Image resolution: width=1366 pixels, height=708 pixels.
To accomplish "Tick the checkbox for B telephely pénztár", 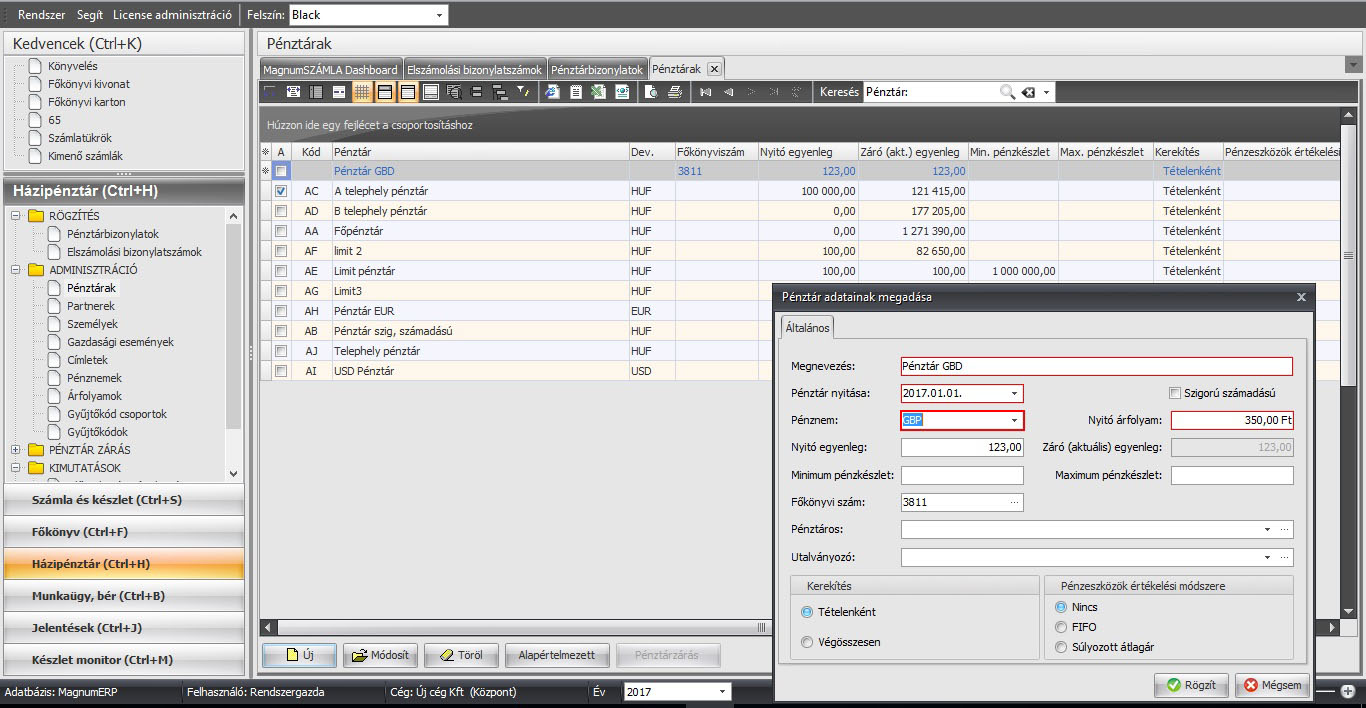I will click(281, 211).
